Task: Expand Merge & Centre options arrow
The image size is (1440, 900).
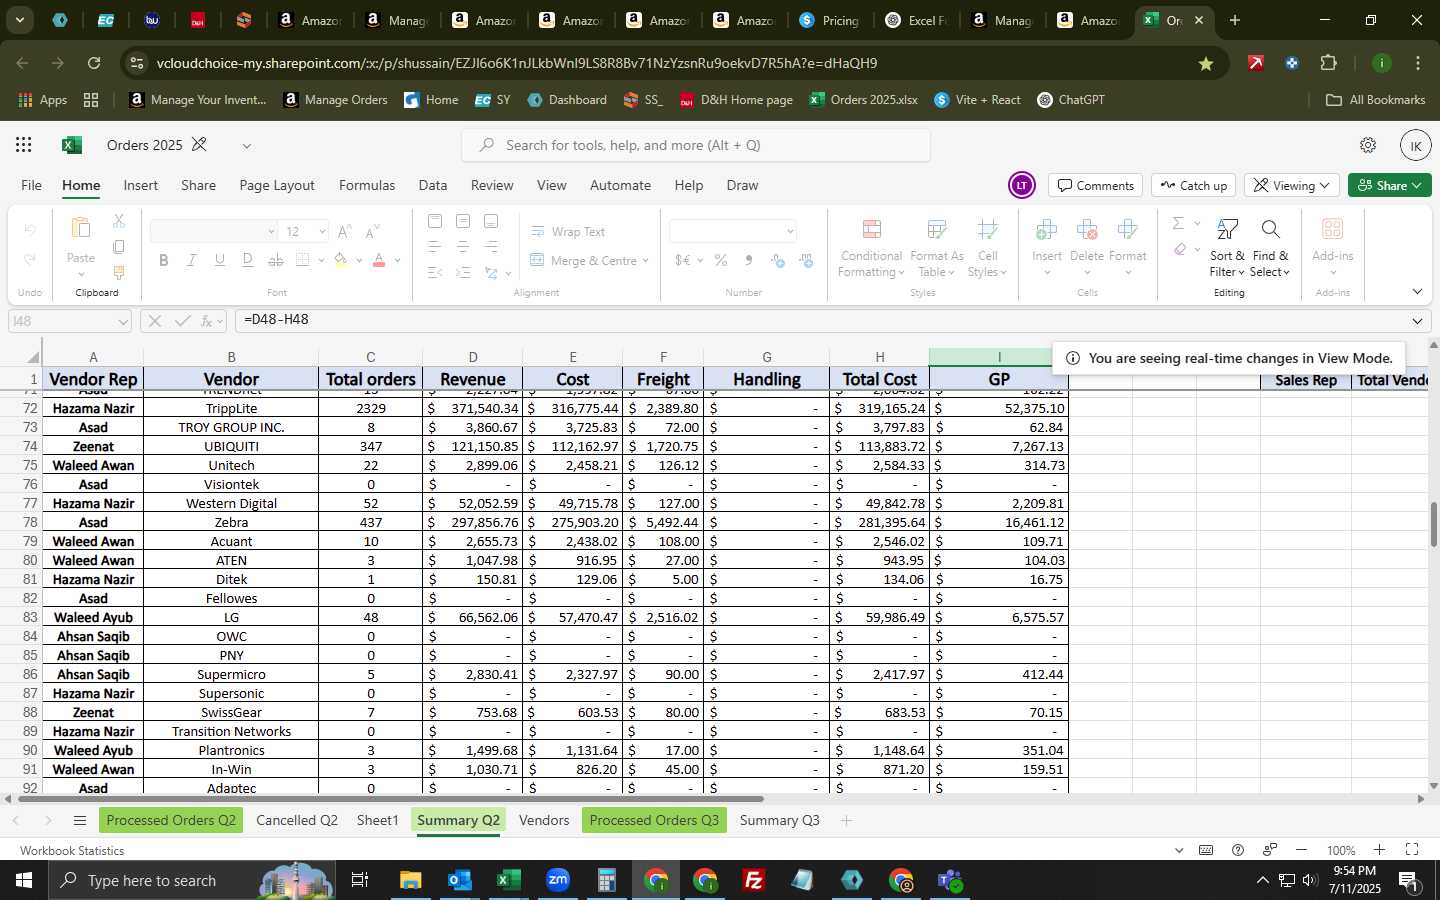Action: click(x=646, y=260)
